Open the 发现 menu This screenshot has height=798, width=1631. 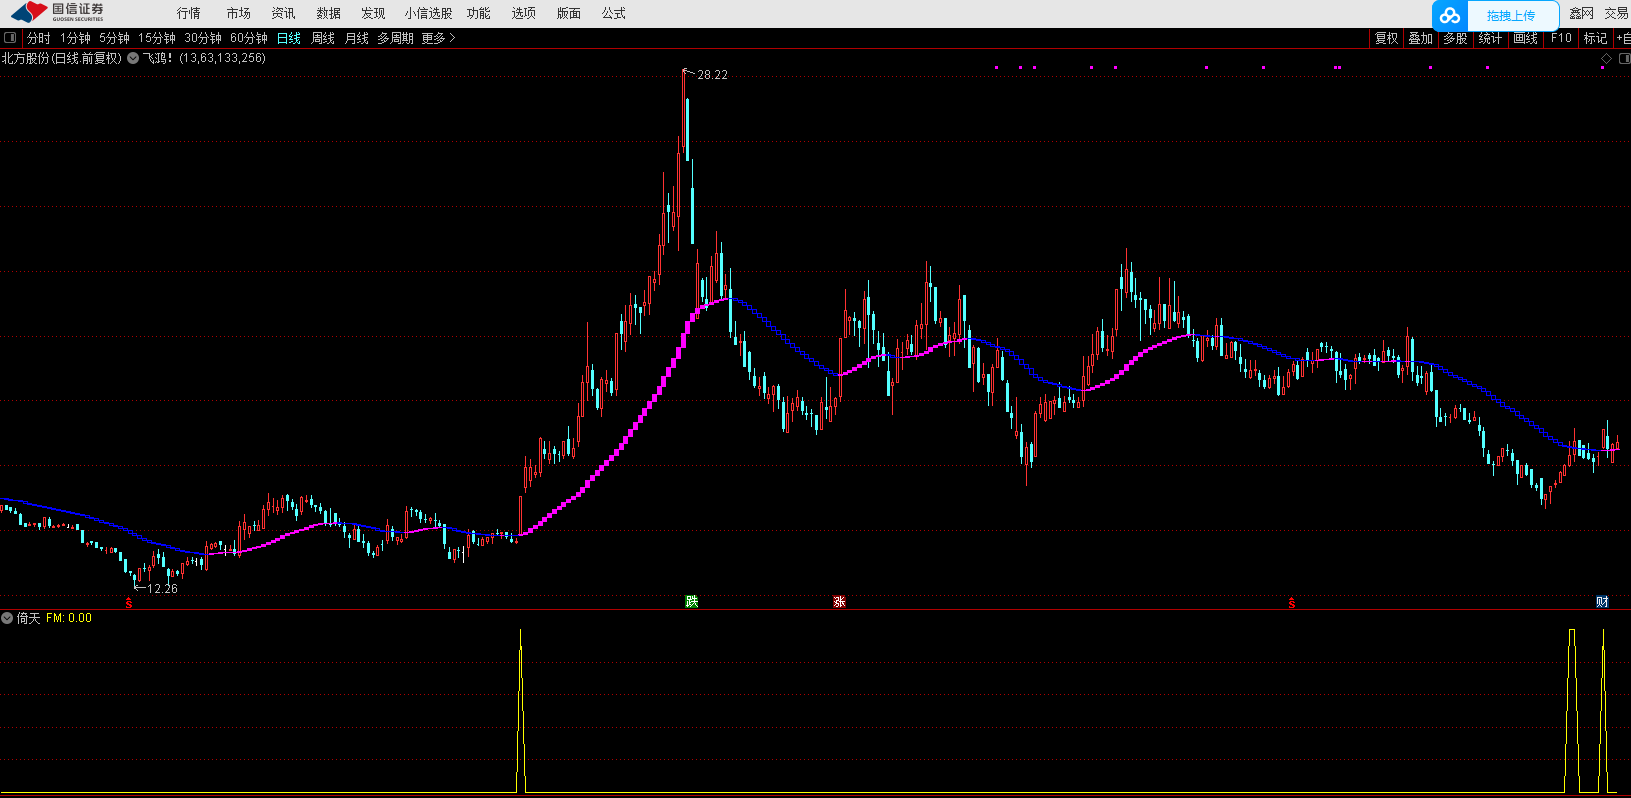point(373,13)
